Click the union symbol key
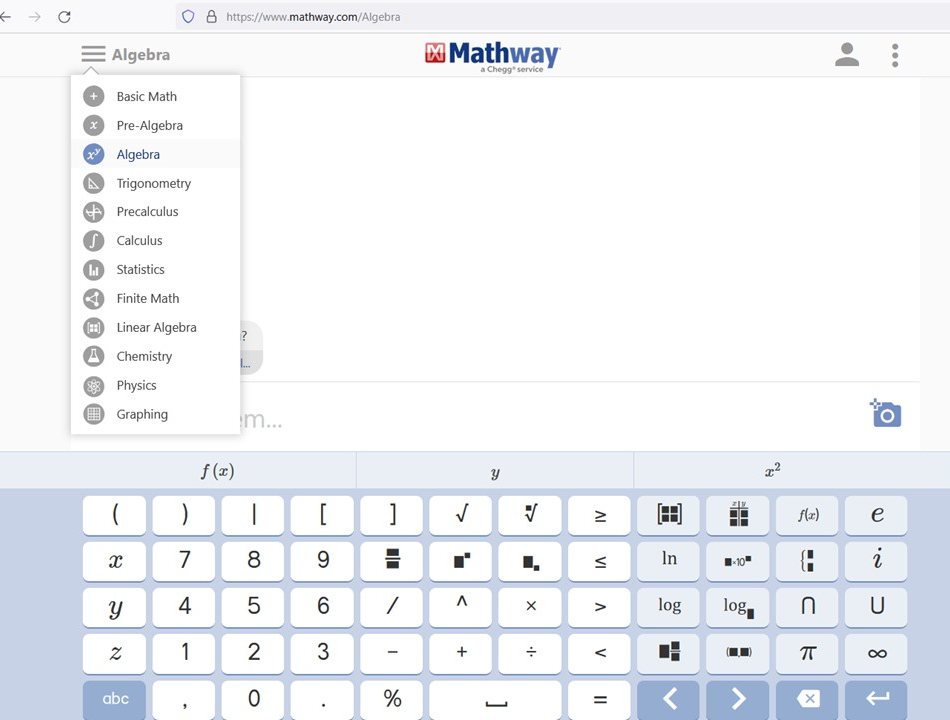Viewport: 950px width, 720px height. pyautogui.click(x=876, y=607)
